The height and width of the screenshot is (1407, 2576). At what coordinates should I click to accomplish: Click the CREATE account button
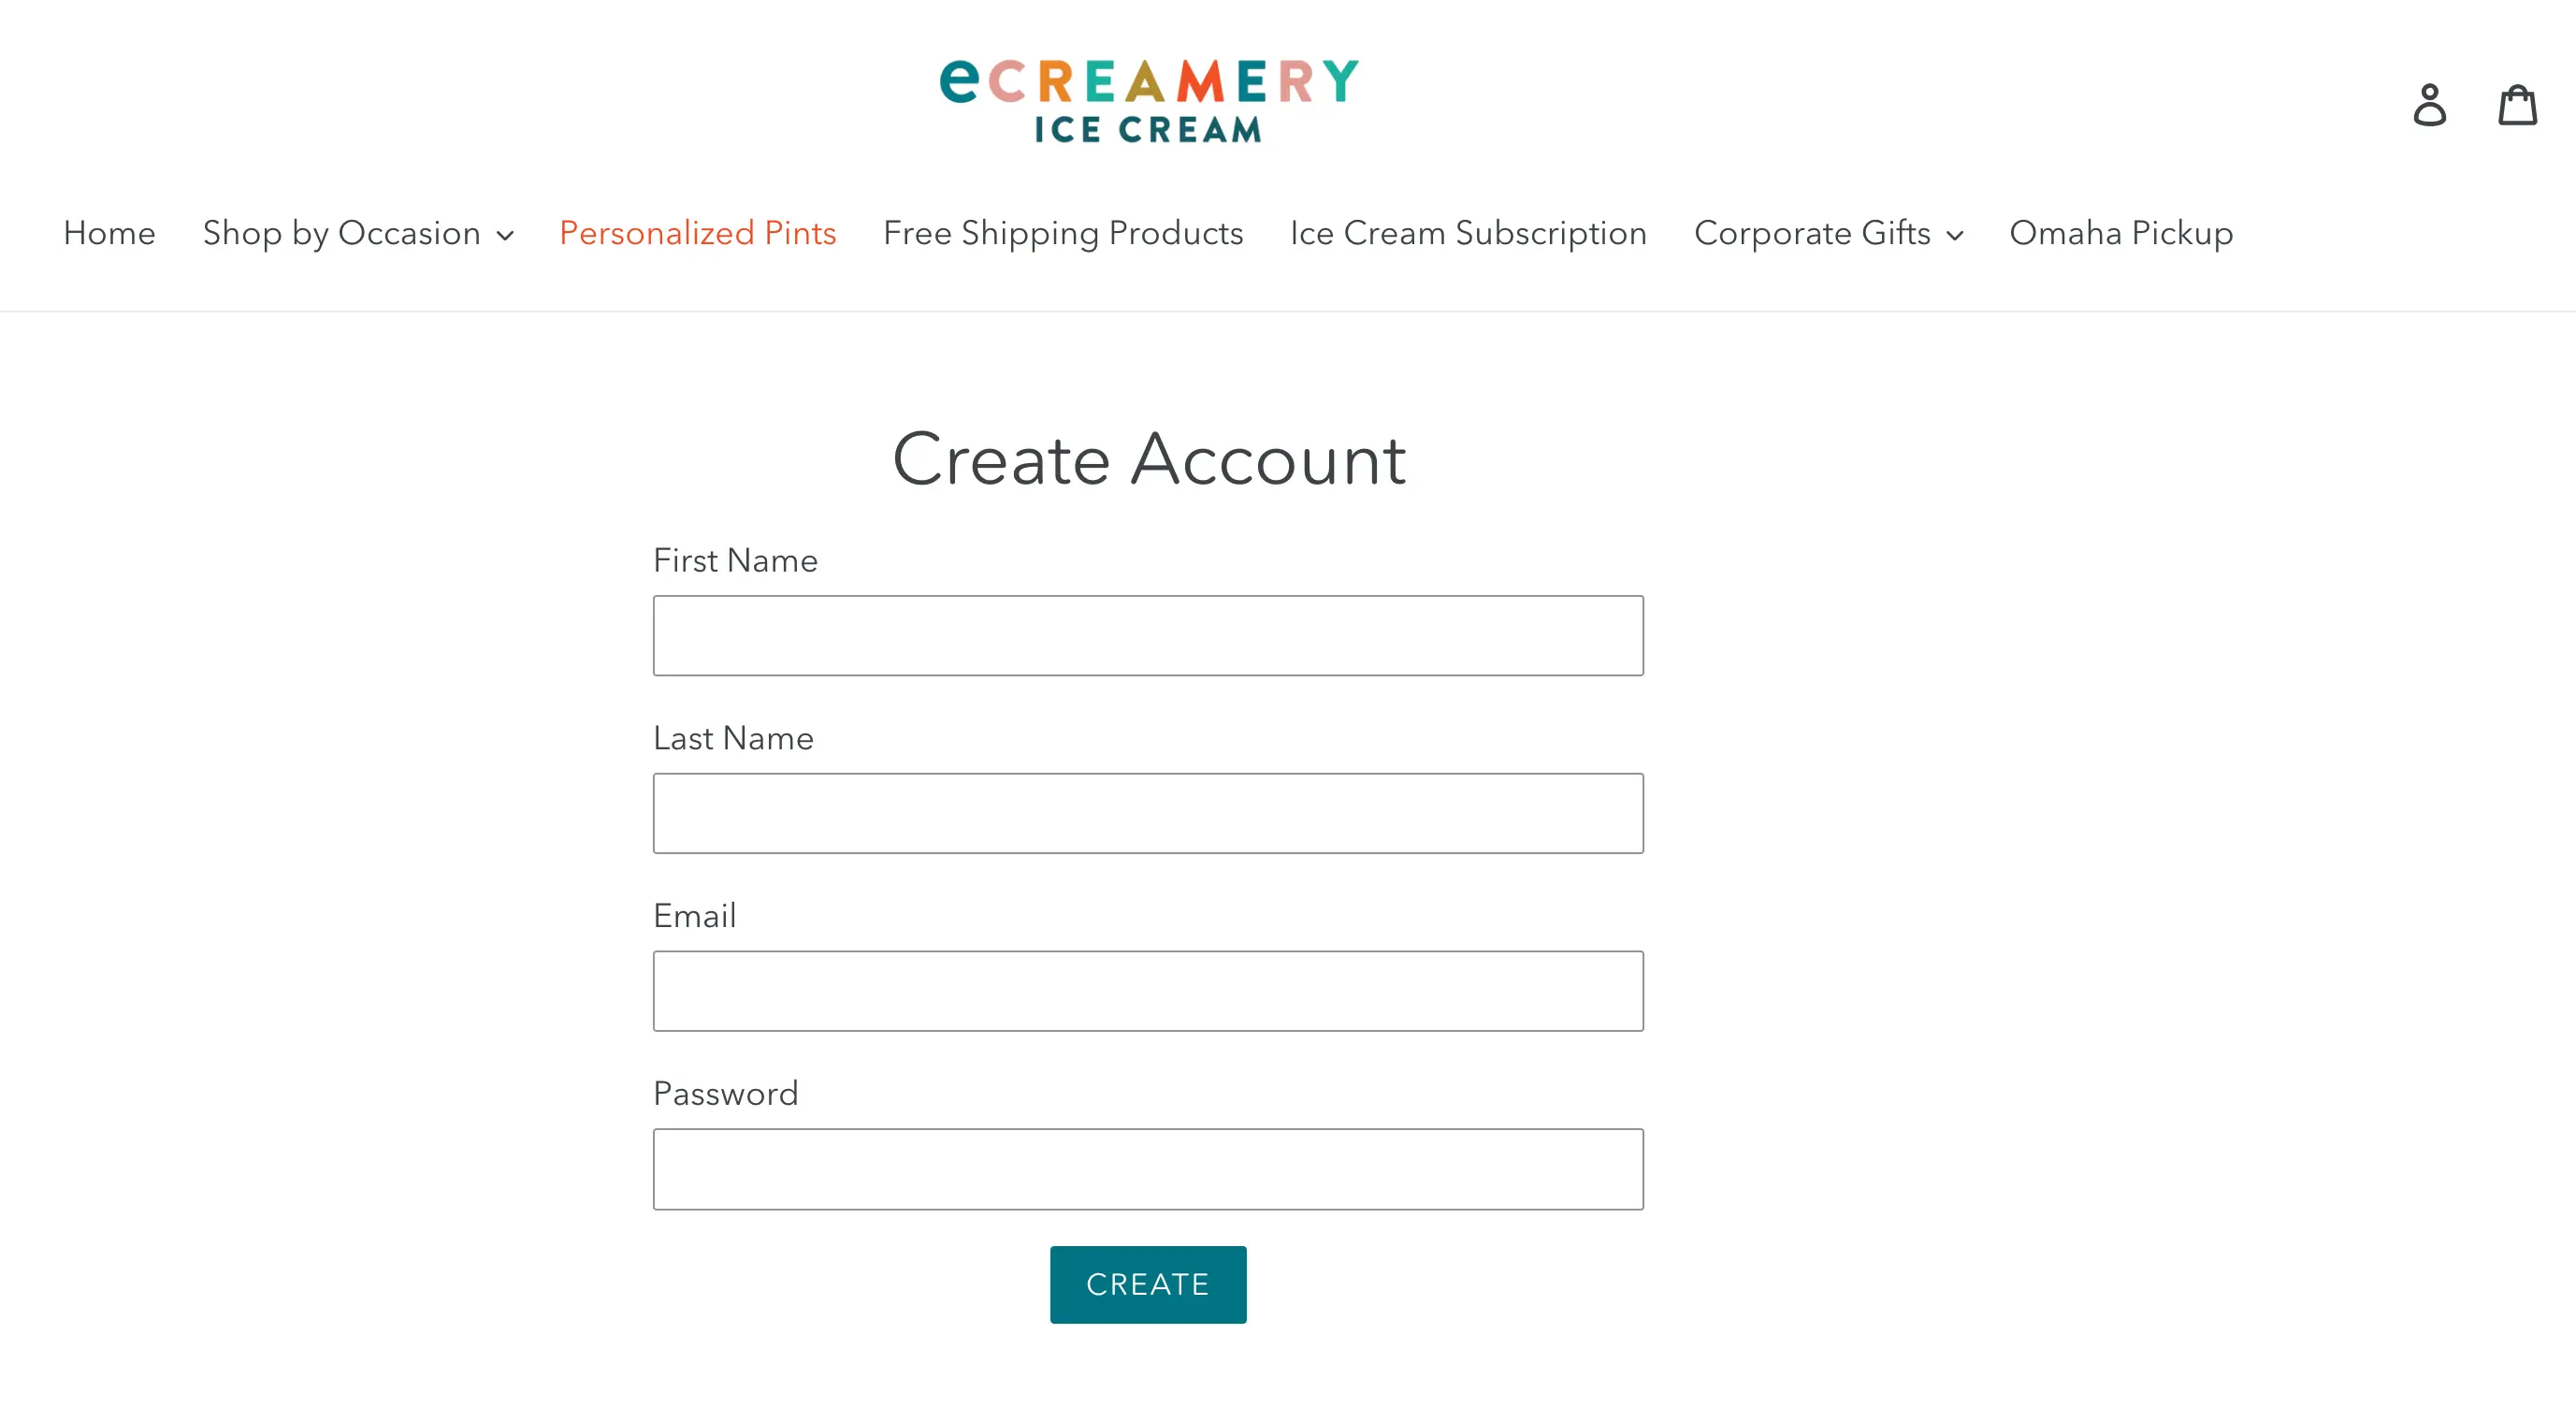point(1149,1284)
